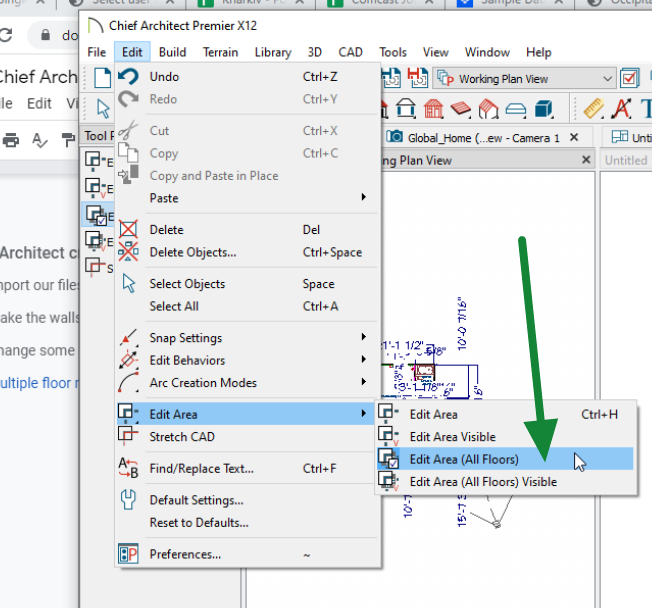Toggle the checkmark button beside Working Plan View
The height and width of the screenshot is (608, 652).
[630, 78]
